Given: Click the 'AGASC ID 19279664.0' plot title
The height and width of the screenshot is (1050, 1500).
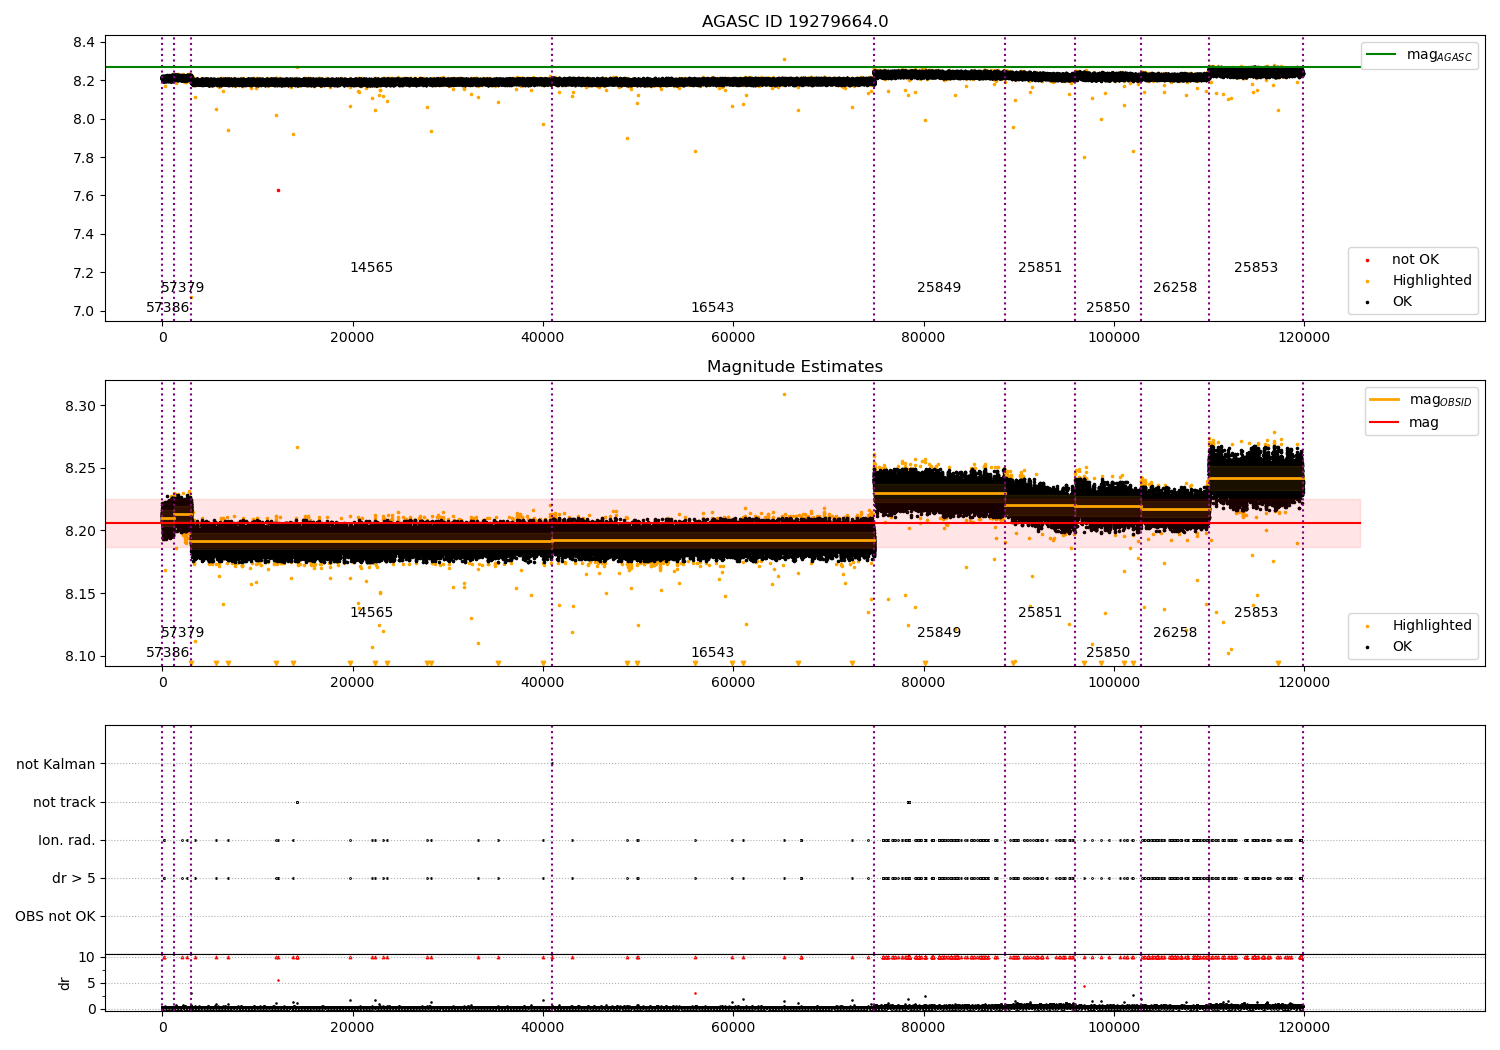Looking at the screenshot, I should 795,22.
